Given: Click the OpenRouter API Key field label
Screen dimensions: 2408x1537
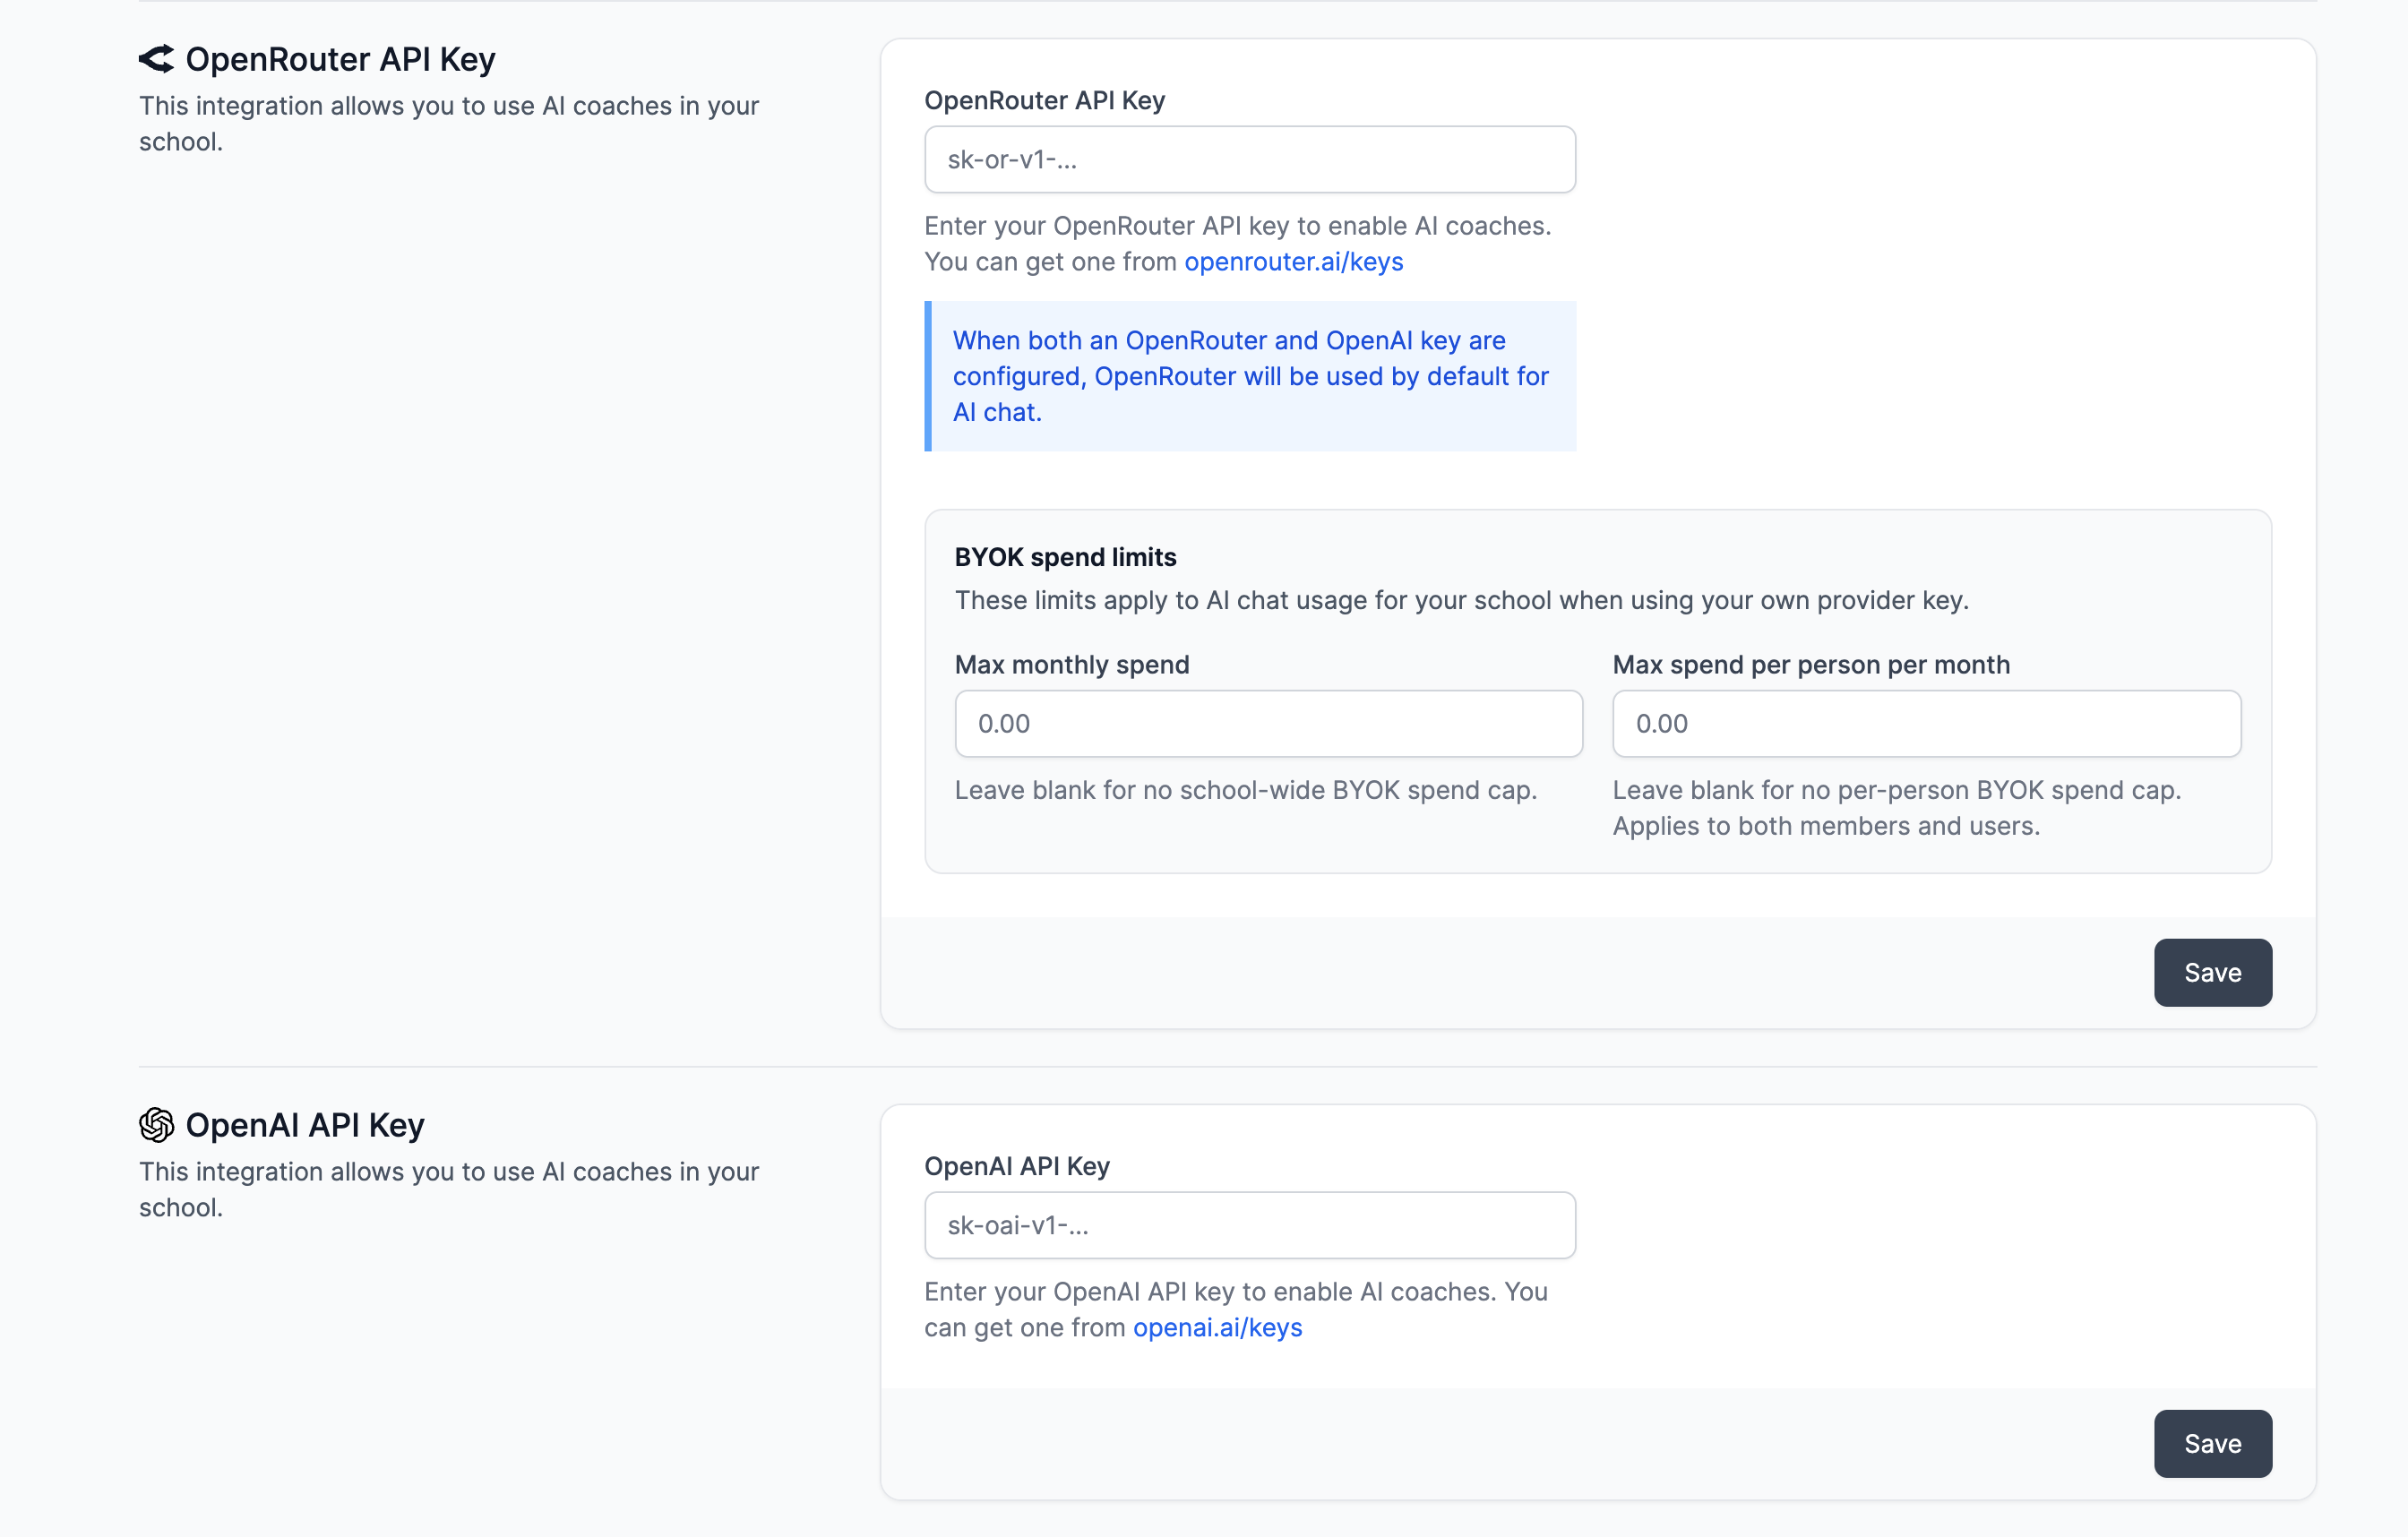Looking at the screenshot, I should click(1044, 101).
